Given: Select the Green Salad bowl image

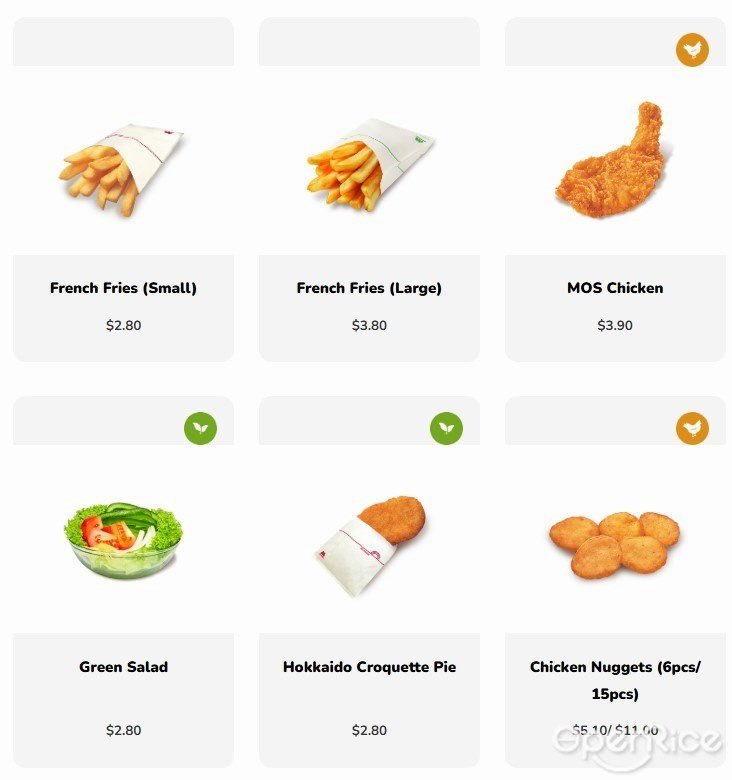Looking at the screenshot, I should pos(123,540).
